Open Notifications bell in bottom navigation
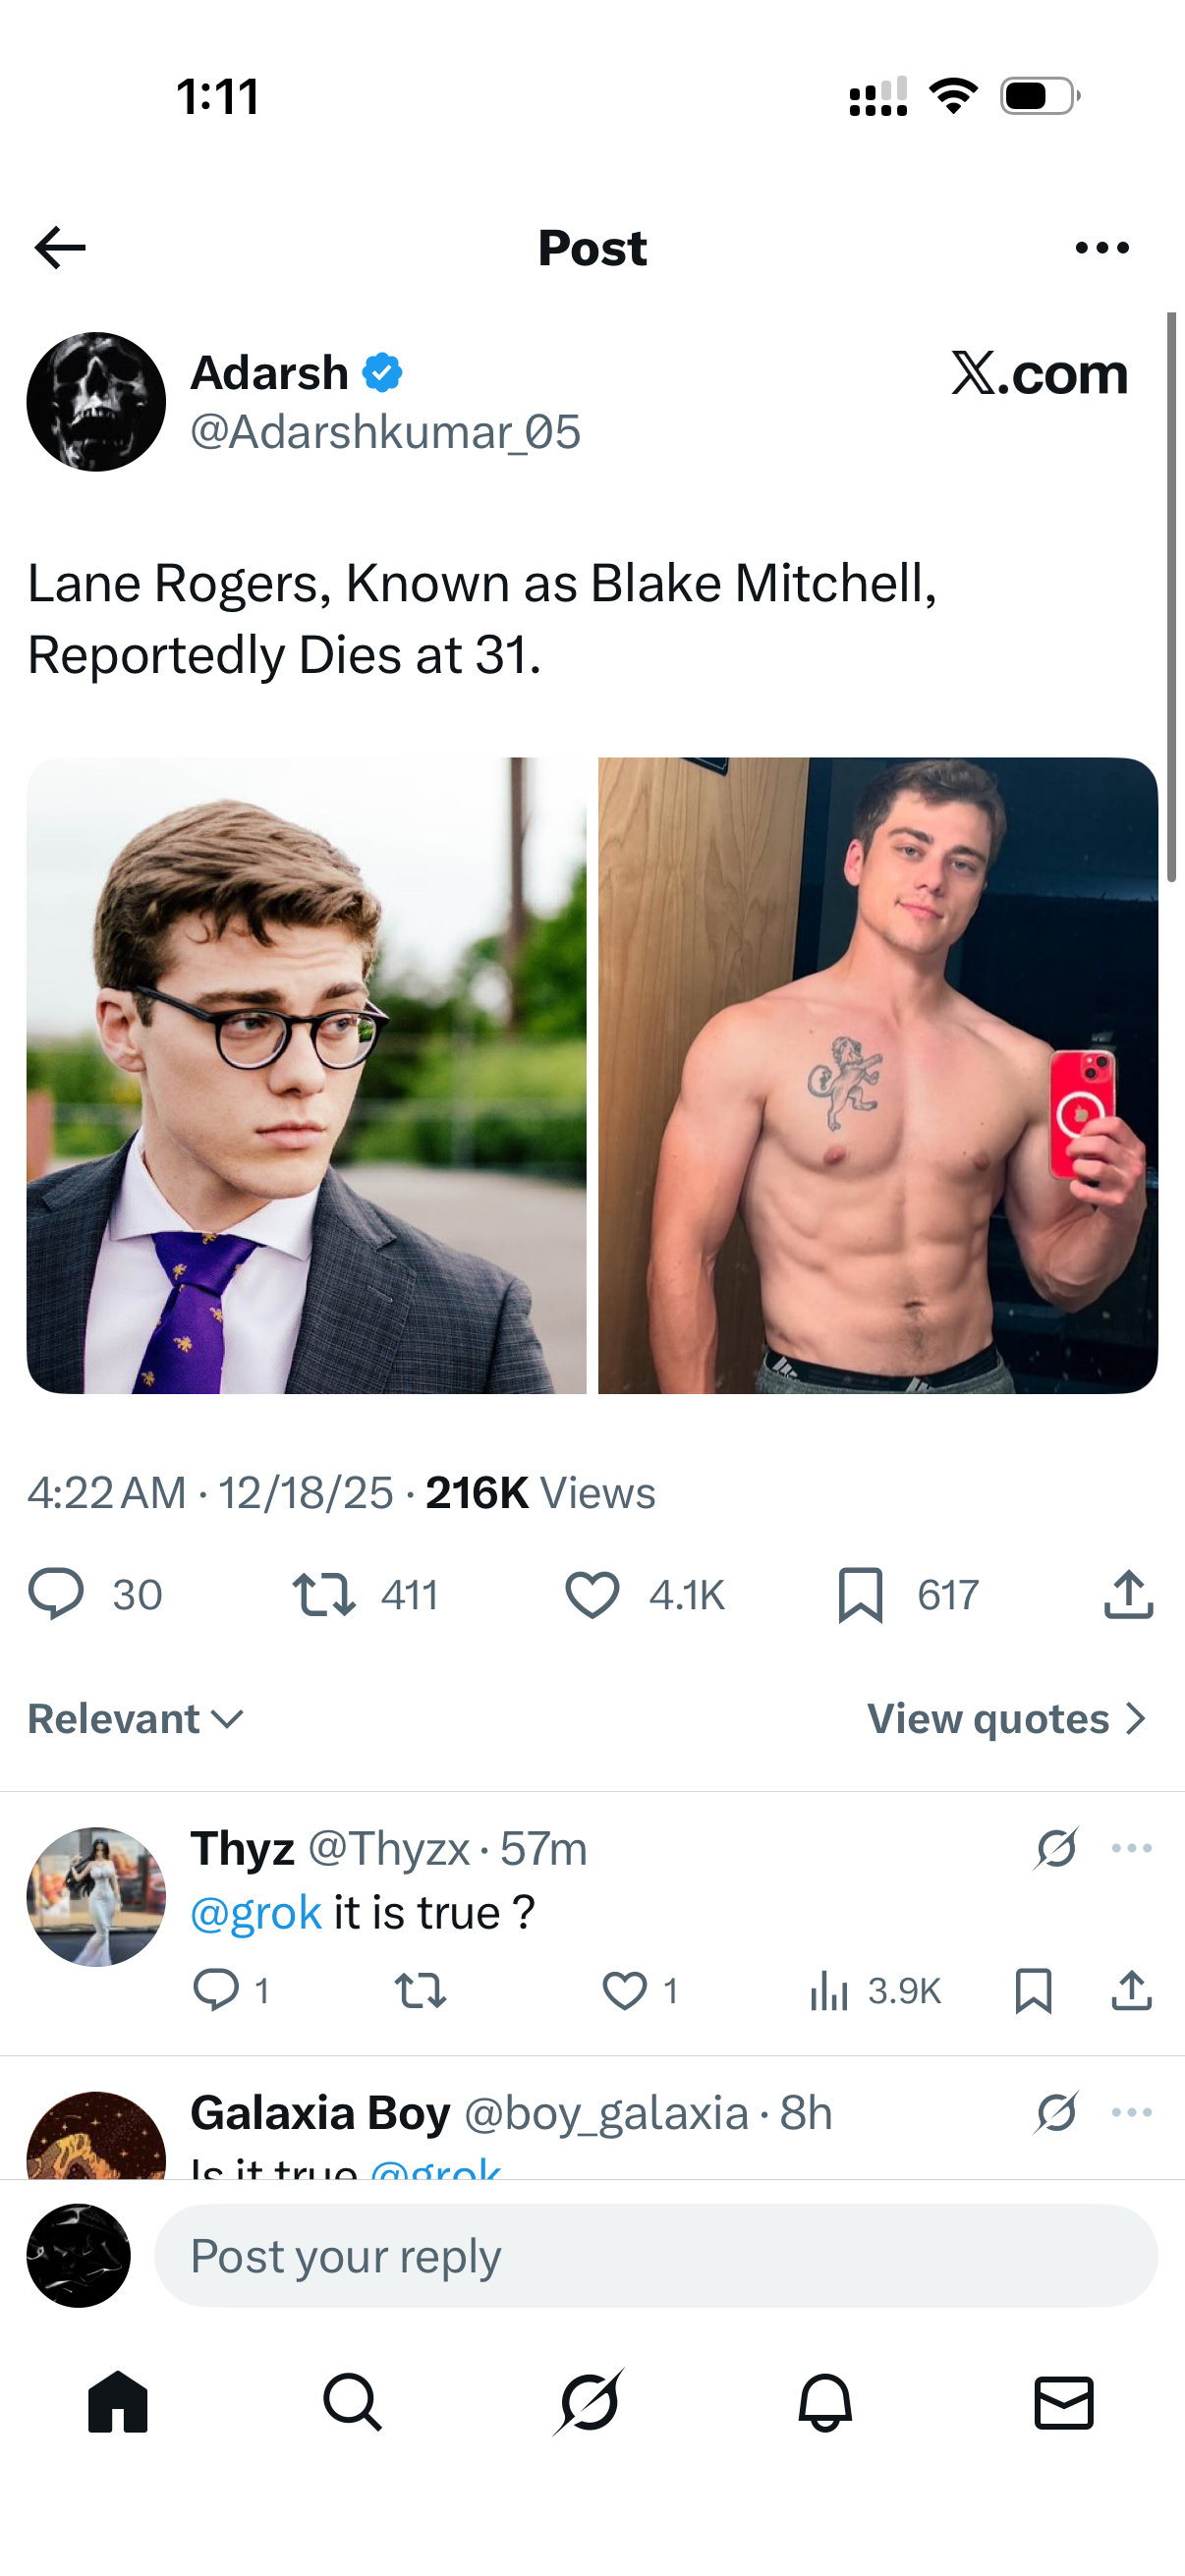This screenshot has width=1185, height=2576. point(825,2402)
